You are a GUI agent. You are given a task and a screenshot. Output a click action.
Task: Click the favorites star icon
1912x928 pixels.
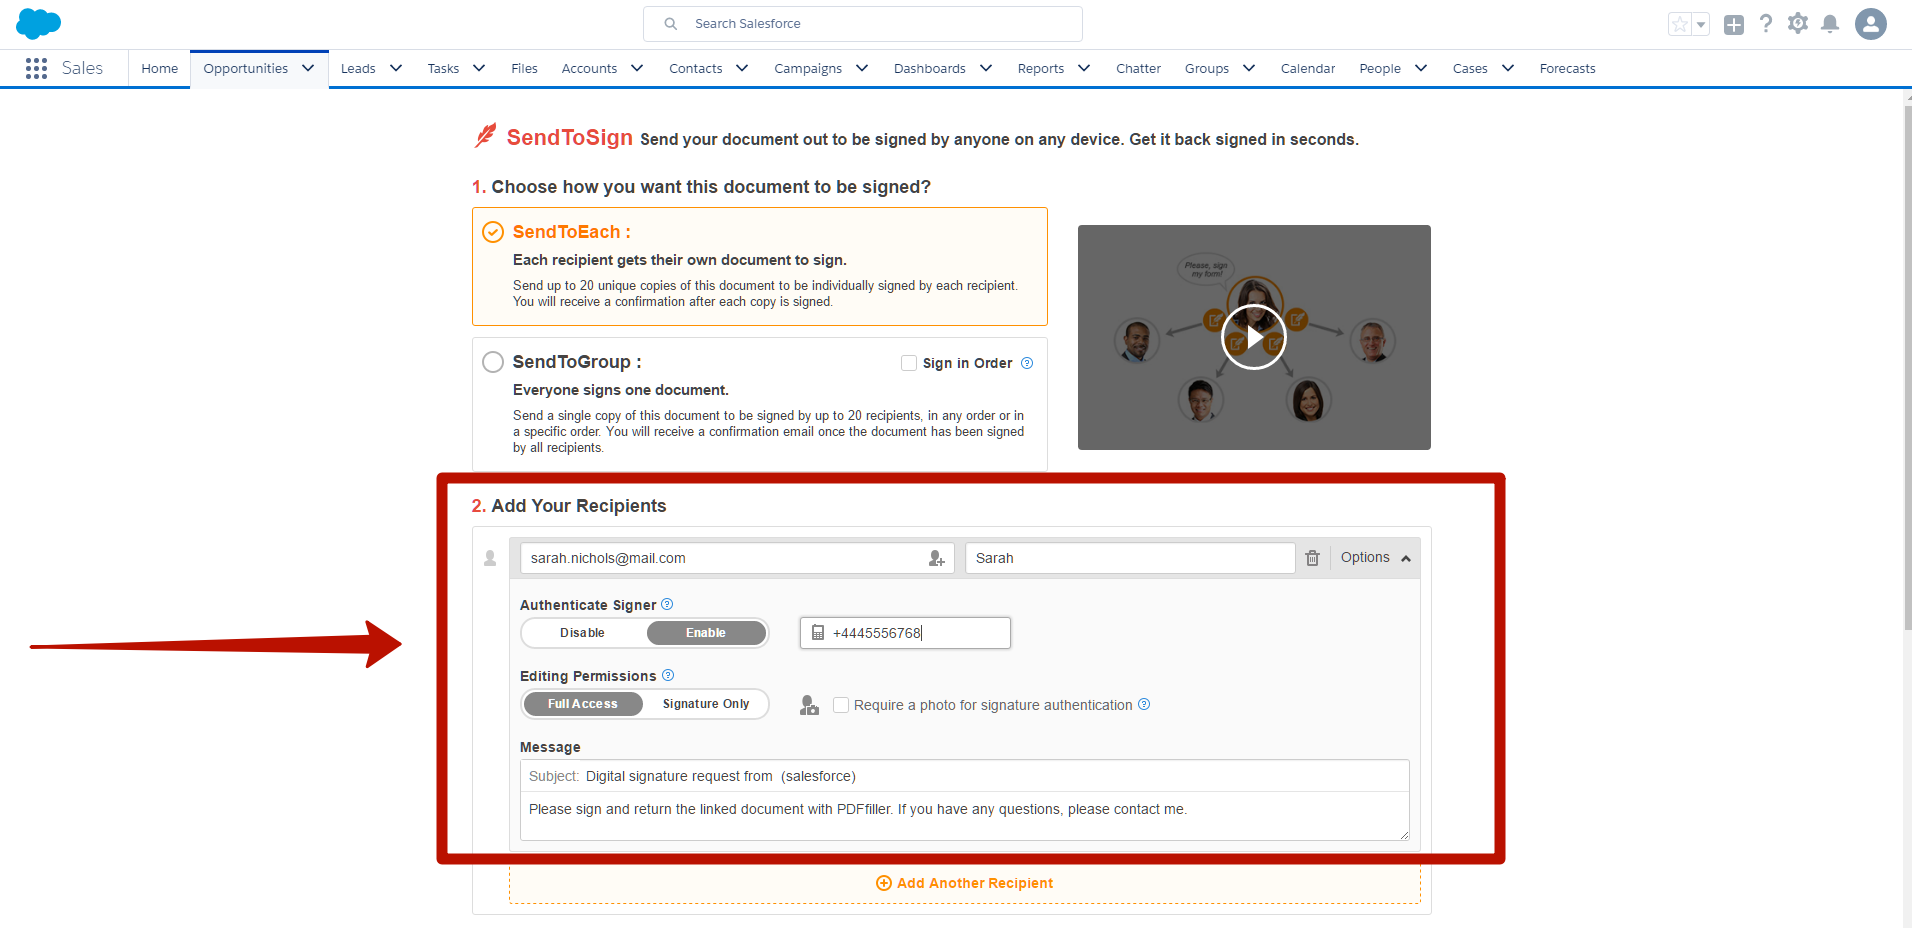pyautogui.click(x=1680, y=24)
